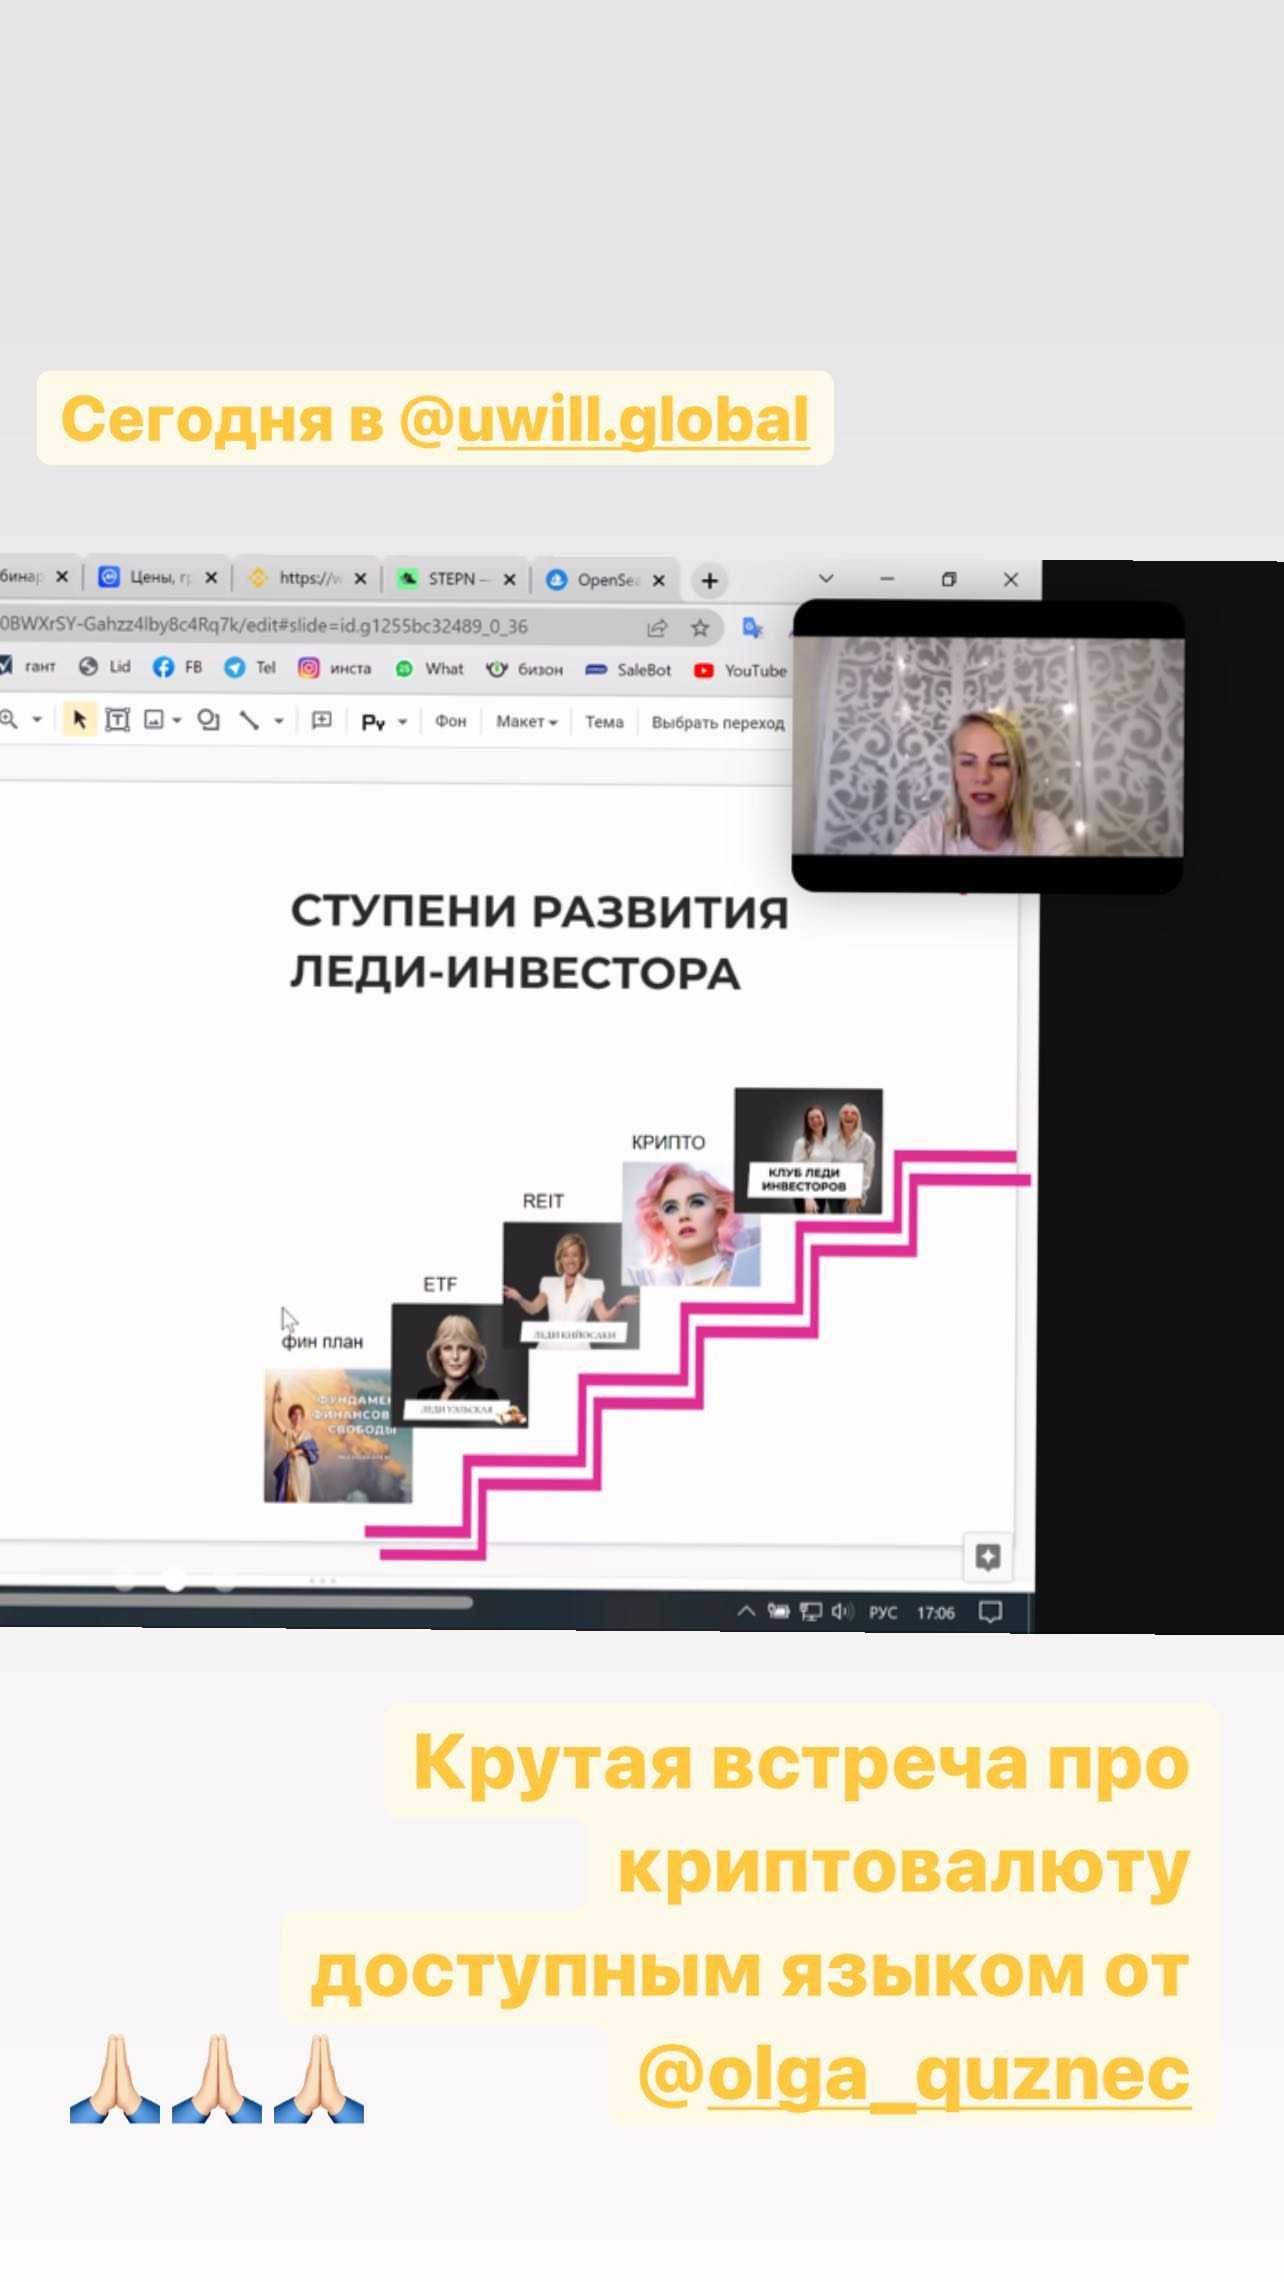Bookmark page with the star icon
The image size is (1284, 2282).
[x=700, y=628]
